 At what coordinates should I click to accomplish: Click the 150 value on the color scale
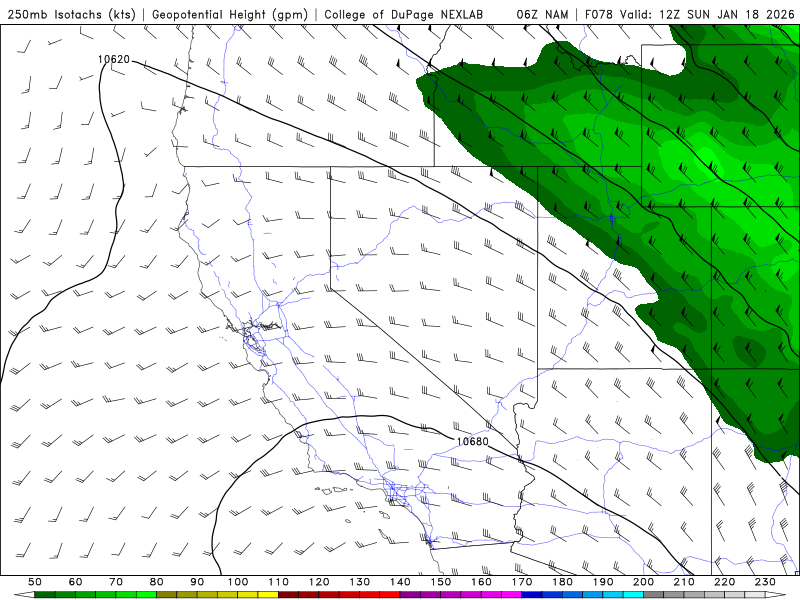tap(440, 582)
